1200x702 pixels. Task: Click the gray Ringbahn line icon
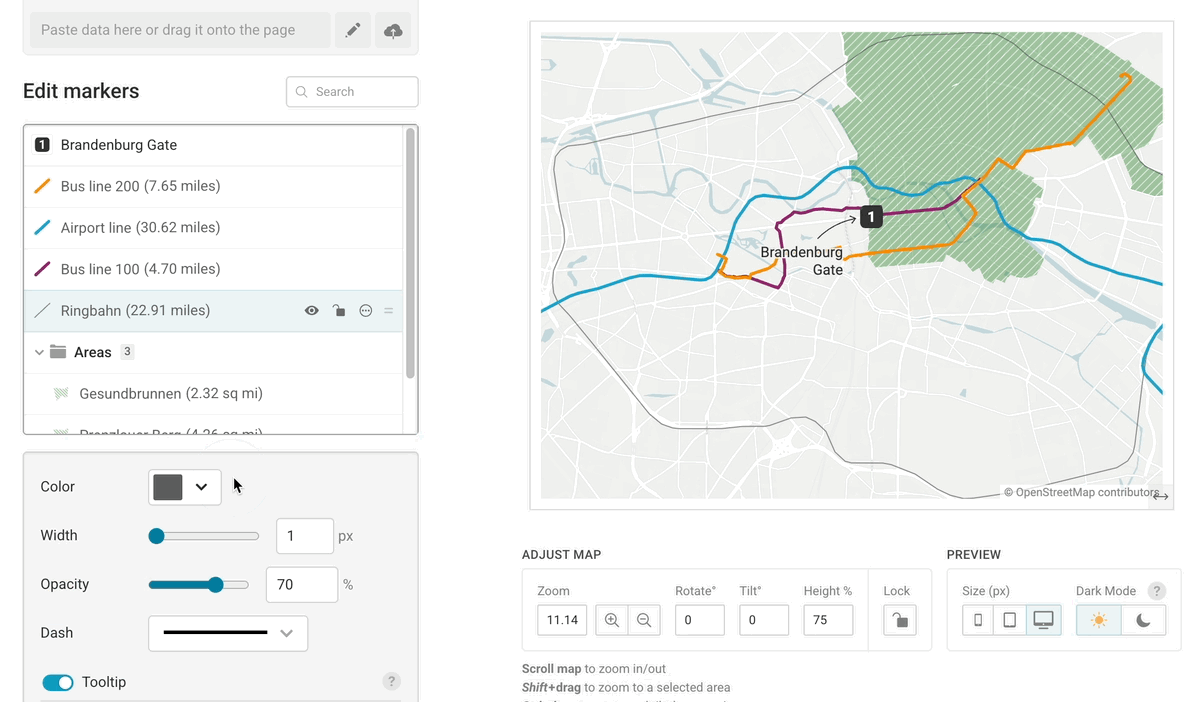[42, 311]
